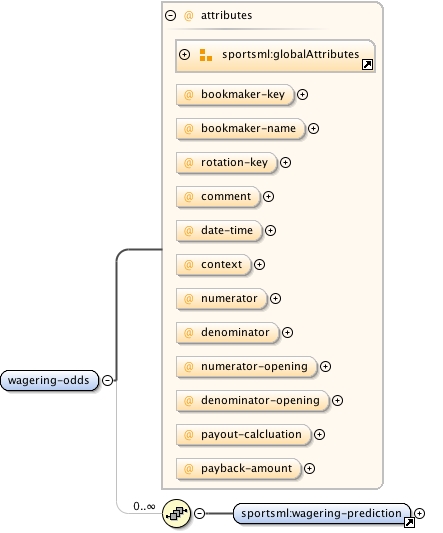
Task: Click the @ icon on bookmaker-key
Action: click(188, 94)
